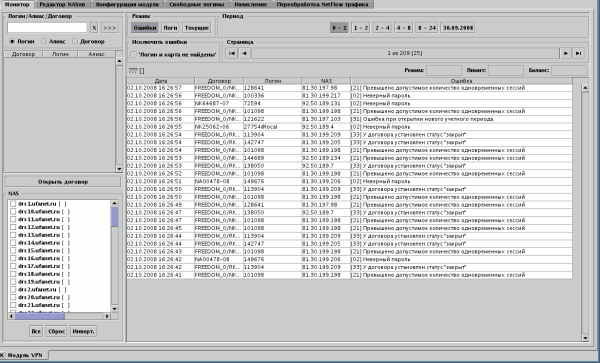Select the 4 - 8 period button
Screen dimensions: 600x363
[403, 28]
